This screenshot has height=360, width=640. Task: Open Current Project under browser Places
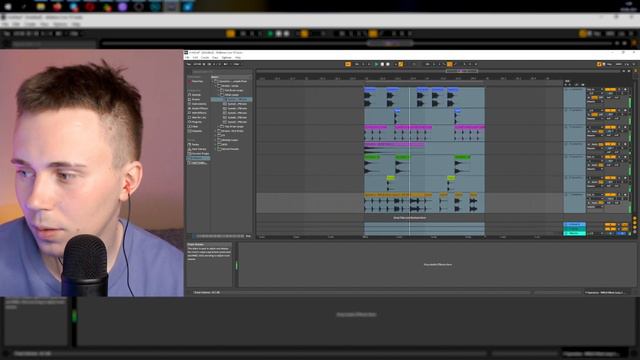coord(199,153)
